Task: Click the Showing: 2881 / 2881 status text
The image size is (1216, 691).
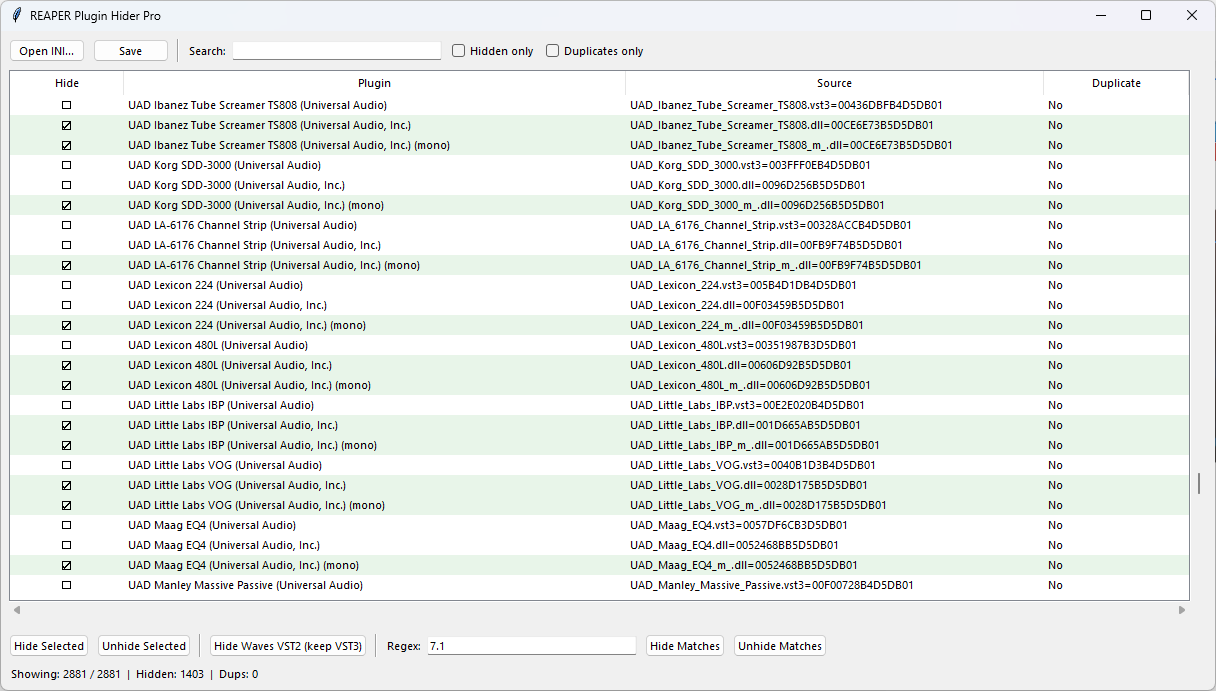Action: coord(67,674)
